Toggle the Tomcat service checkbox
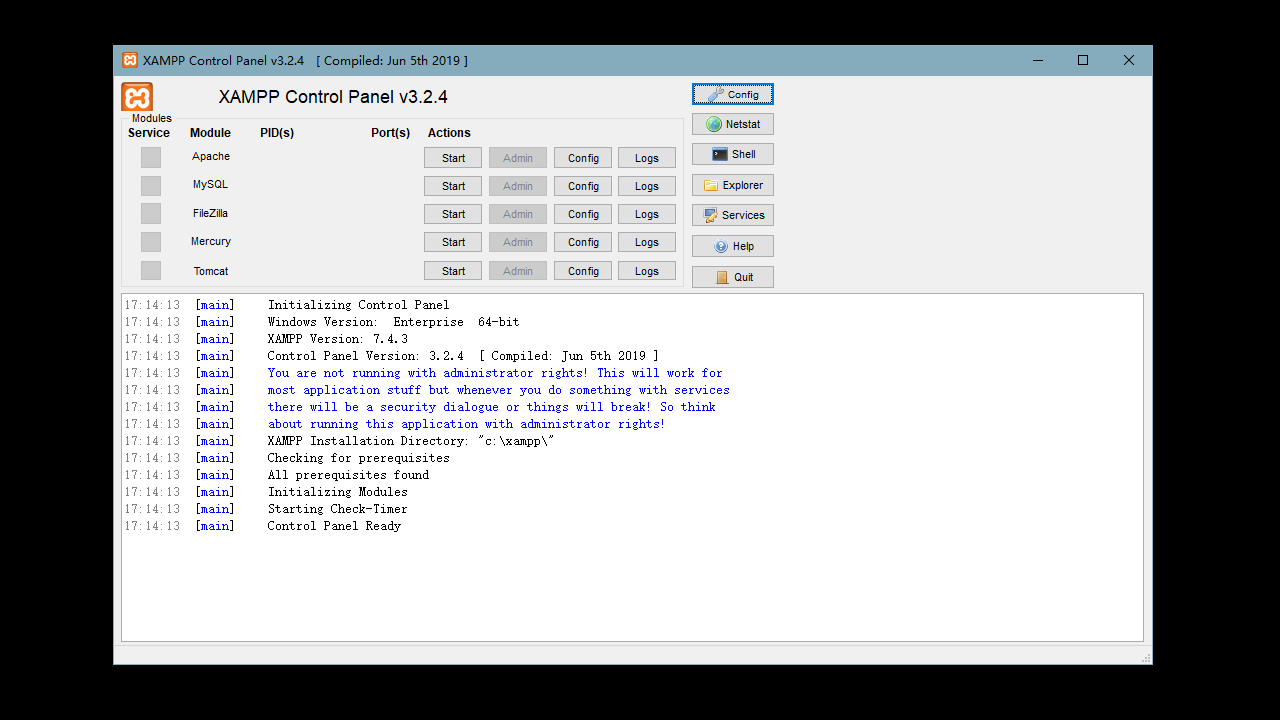 151,271
